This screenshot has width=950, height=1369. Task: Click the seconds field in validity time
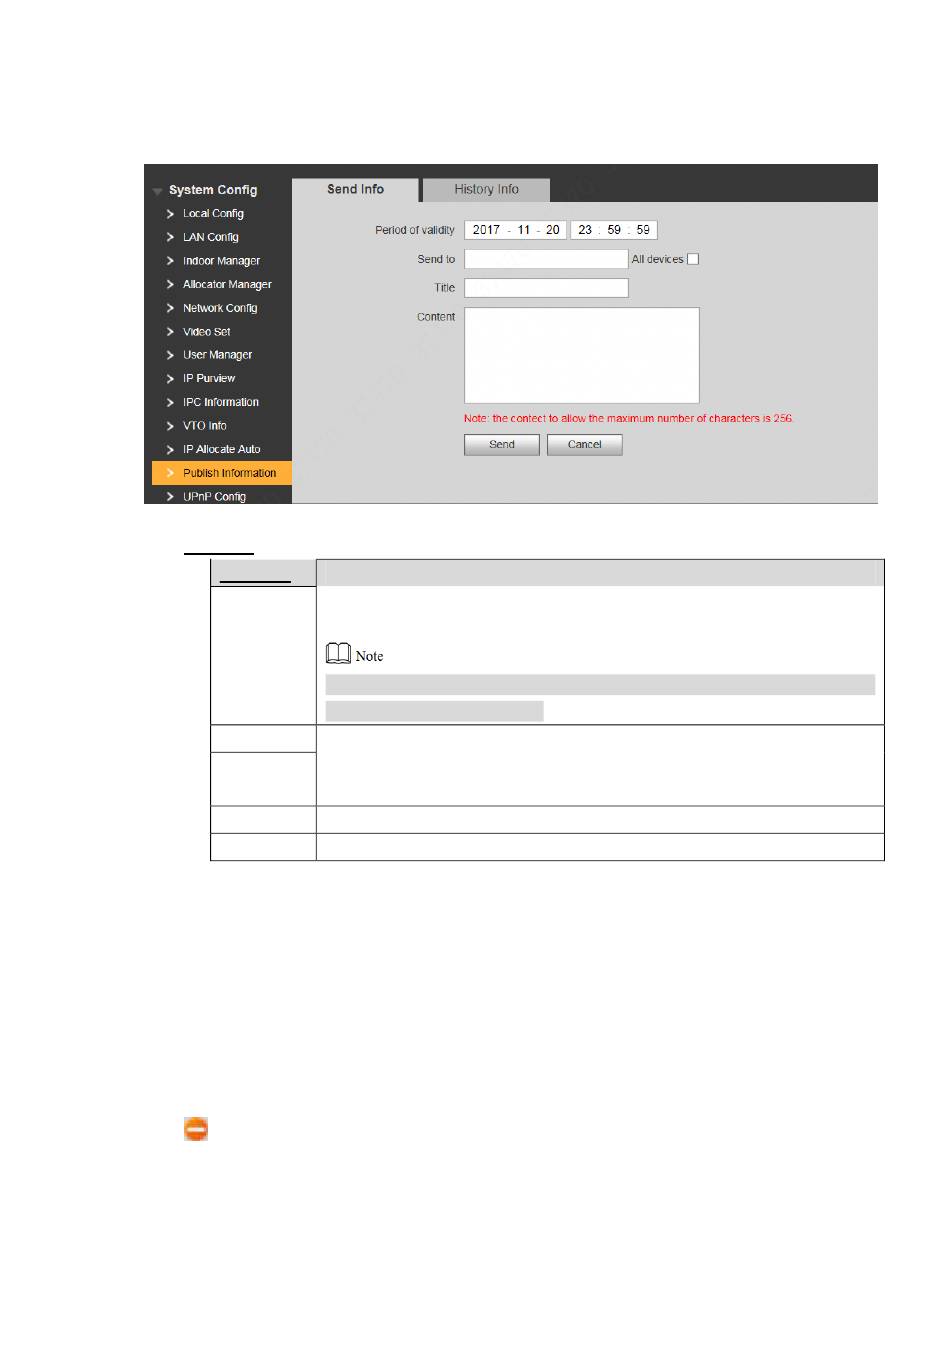click(x=643, y=230)
